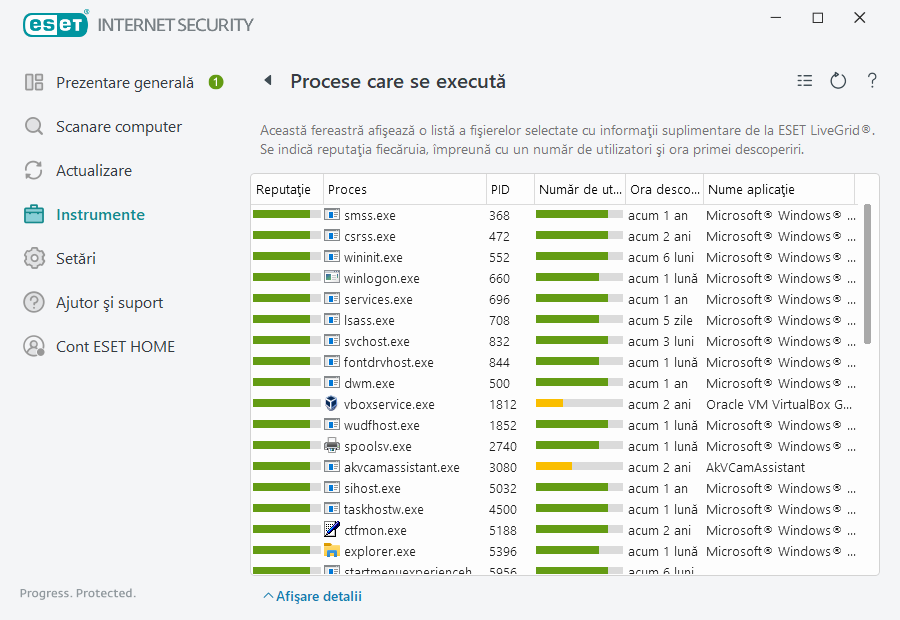Viewport: 900px width, 620px height.
Task: Sort by the Nume aplicație column header
Action: point(750,190)
